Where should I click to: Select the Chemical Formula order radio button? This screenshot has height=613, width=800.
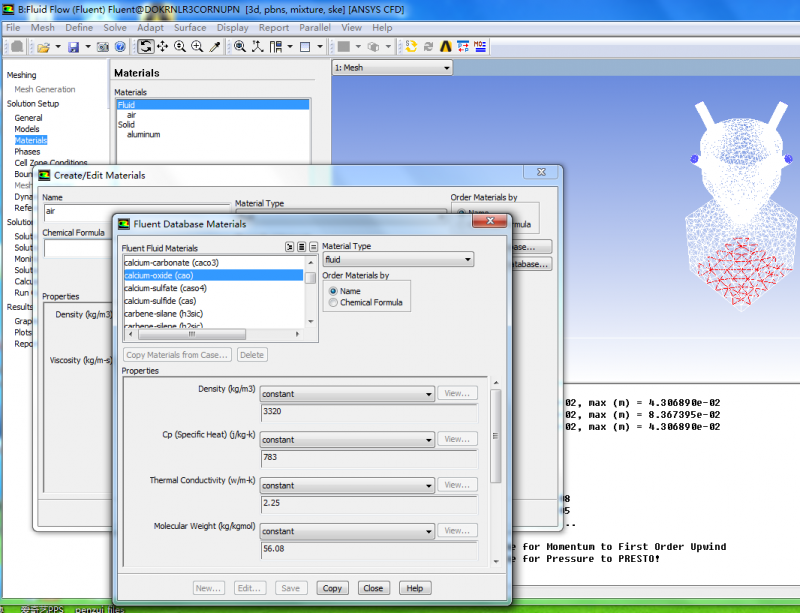pos(333,303)
